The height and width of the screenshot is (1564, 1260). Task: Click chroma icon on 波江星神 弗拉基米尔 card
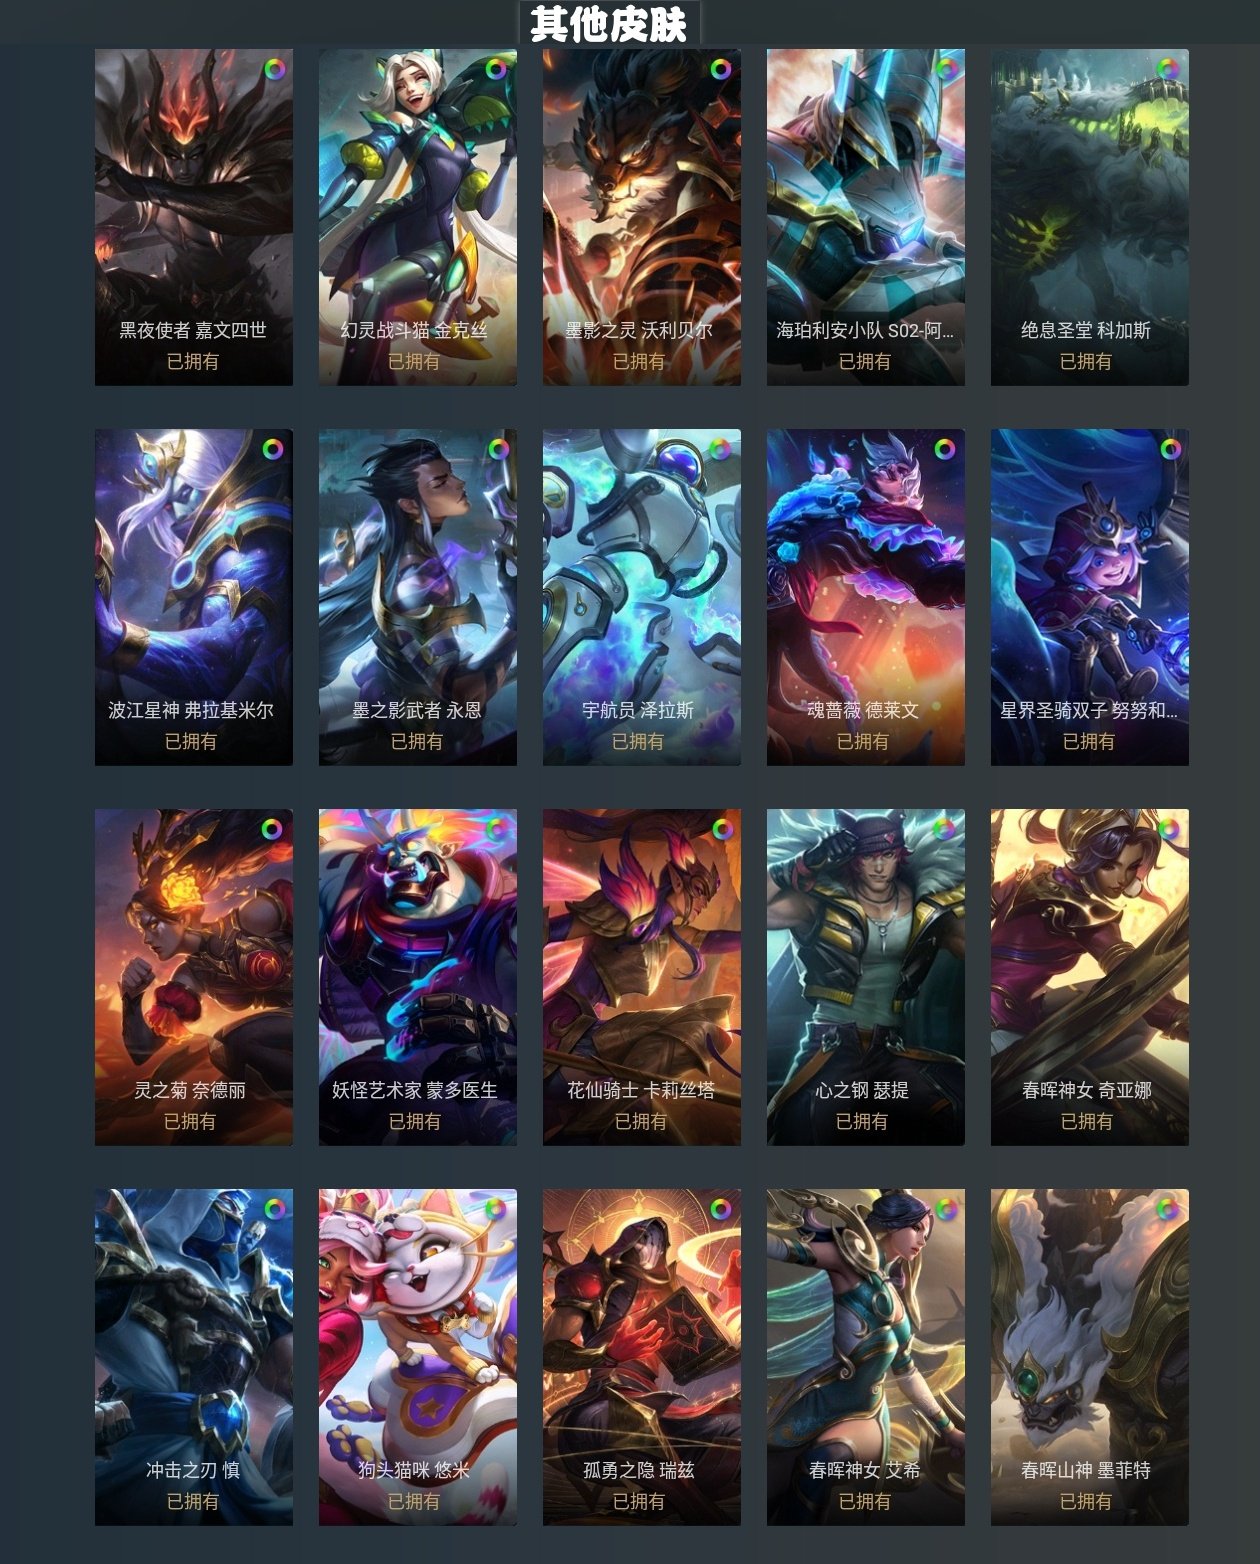point(273,449)
